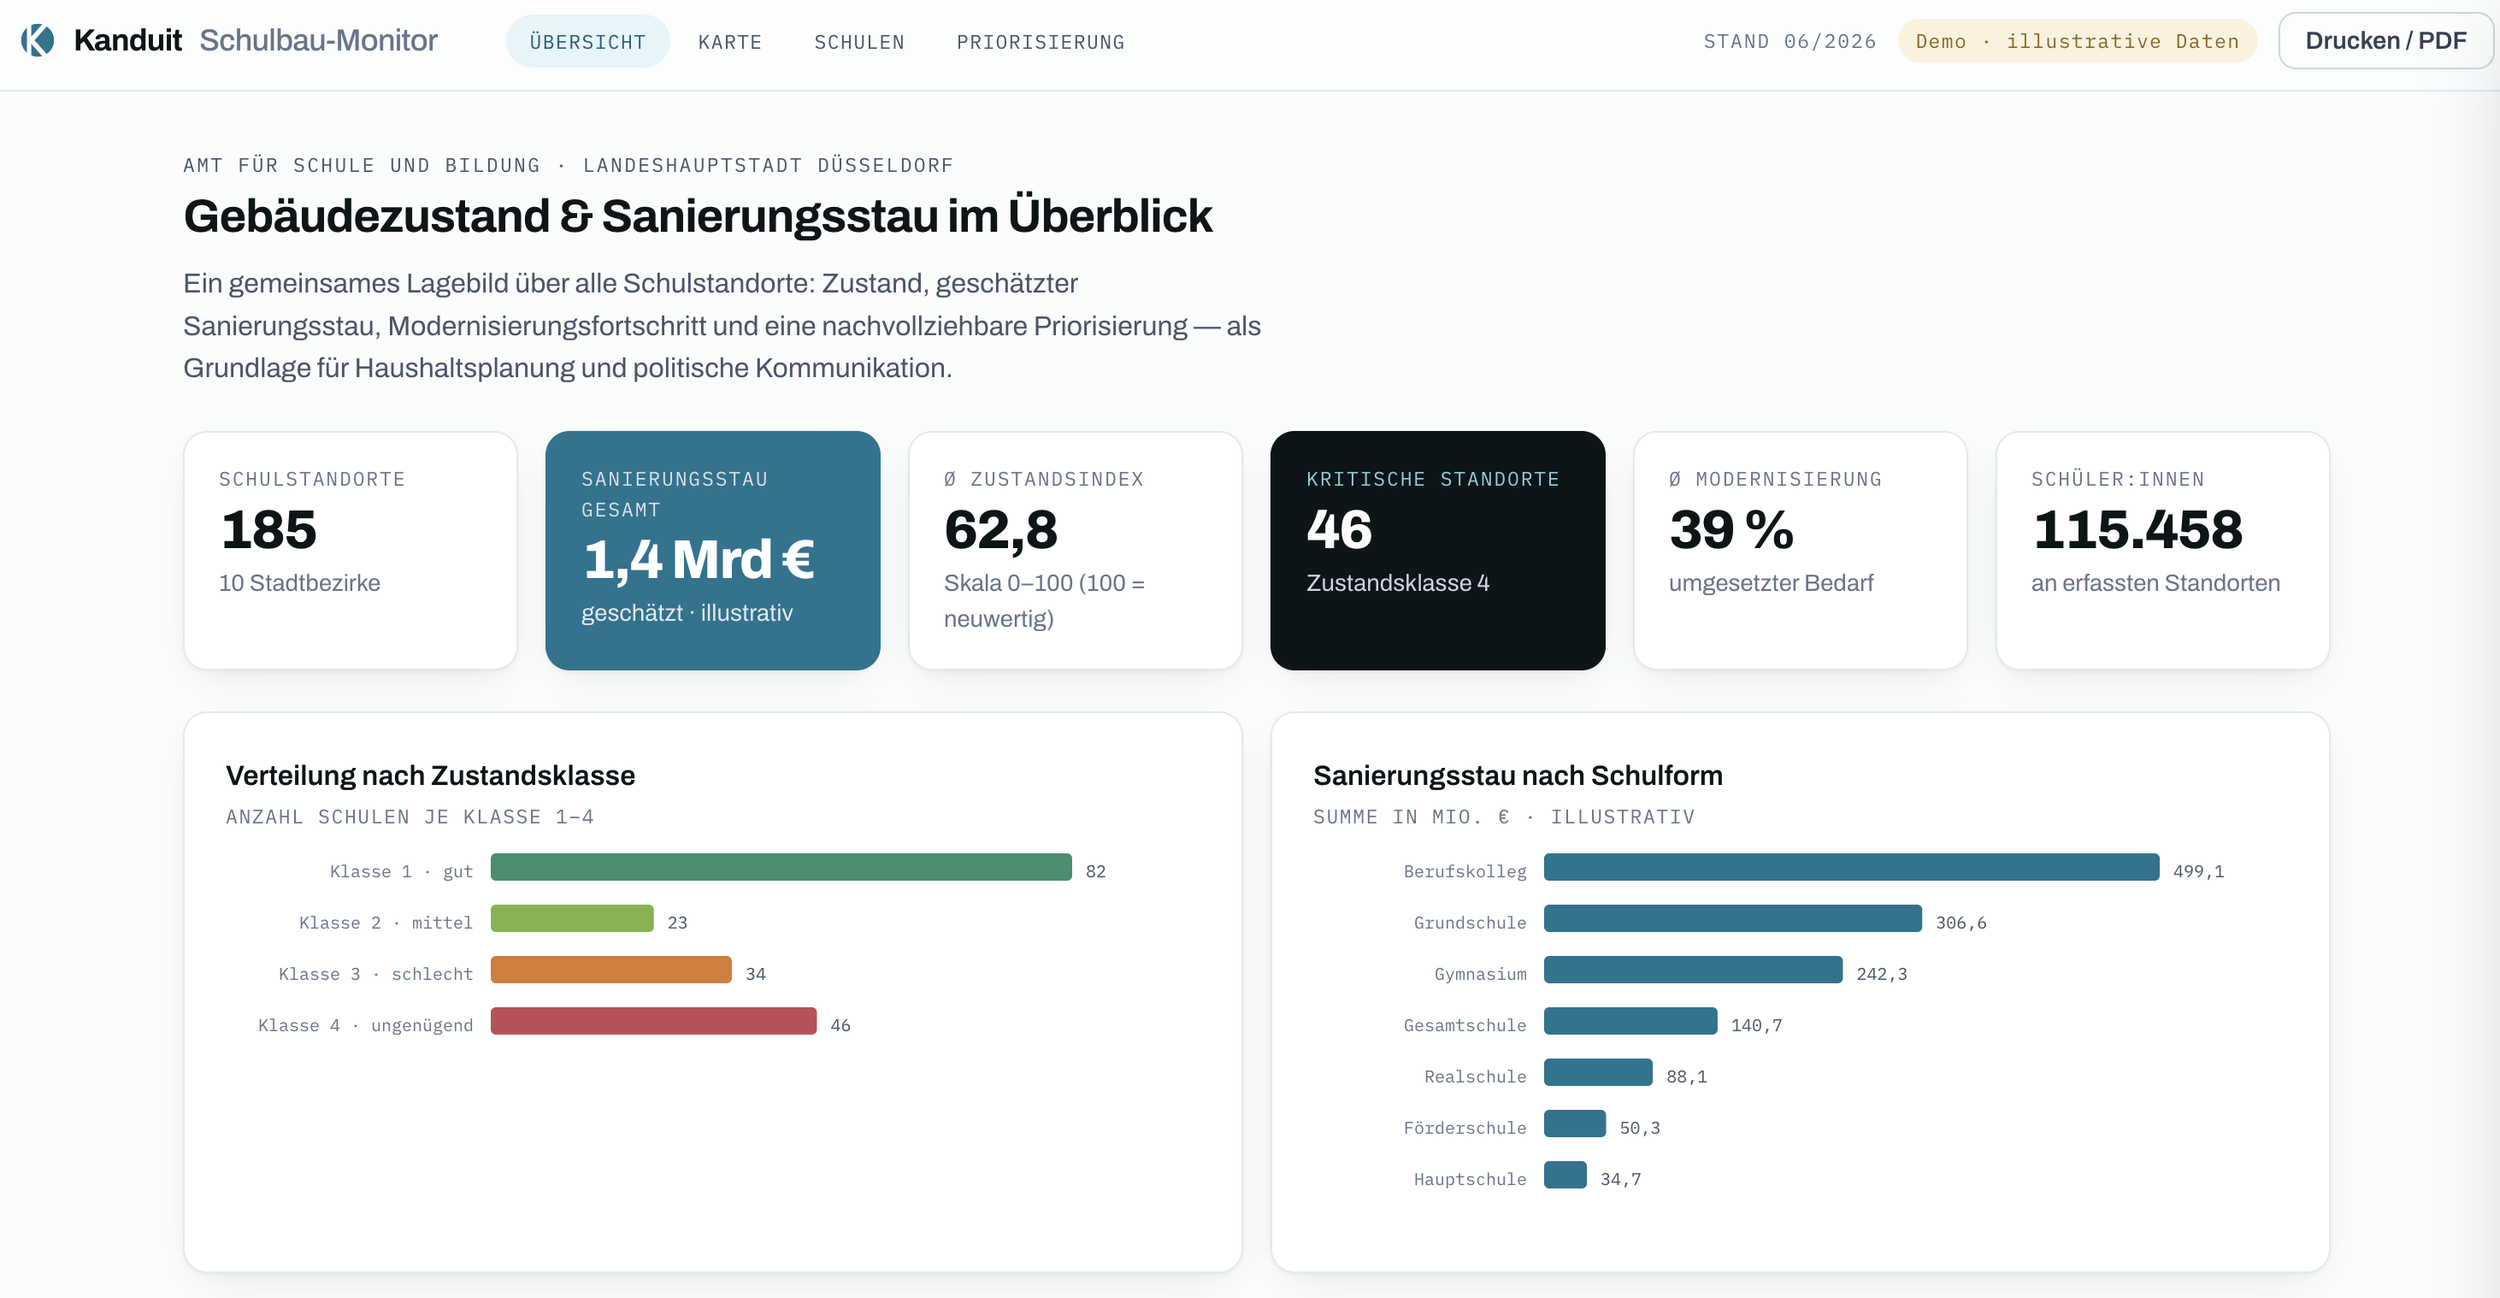
Task: Click the count 82 for Klasse 1
Action: click(1096, 871)
